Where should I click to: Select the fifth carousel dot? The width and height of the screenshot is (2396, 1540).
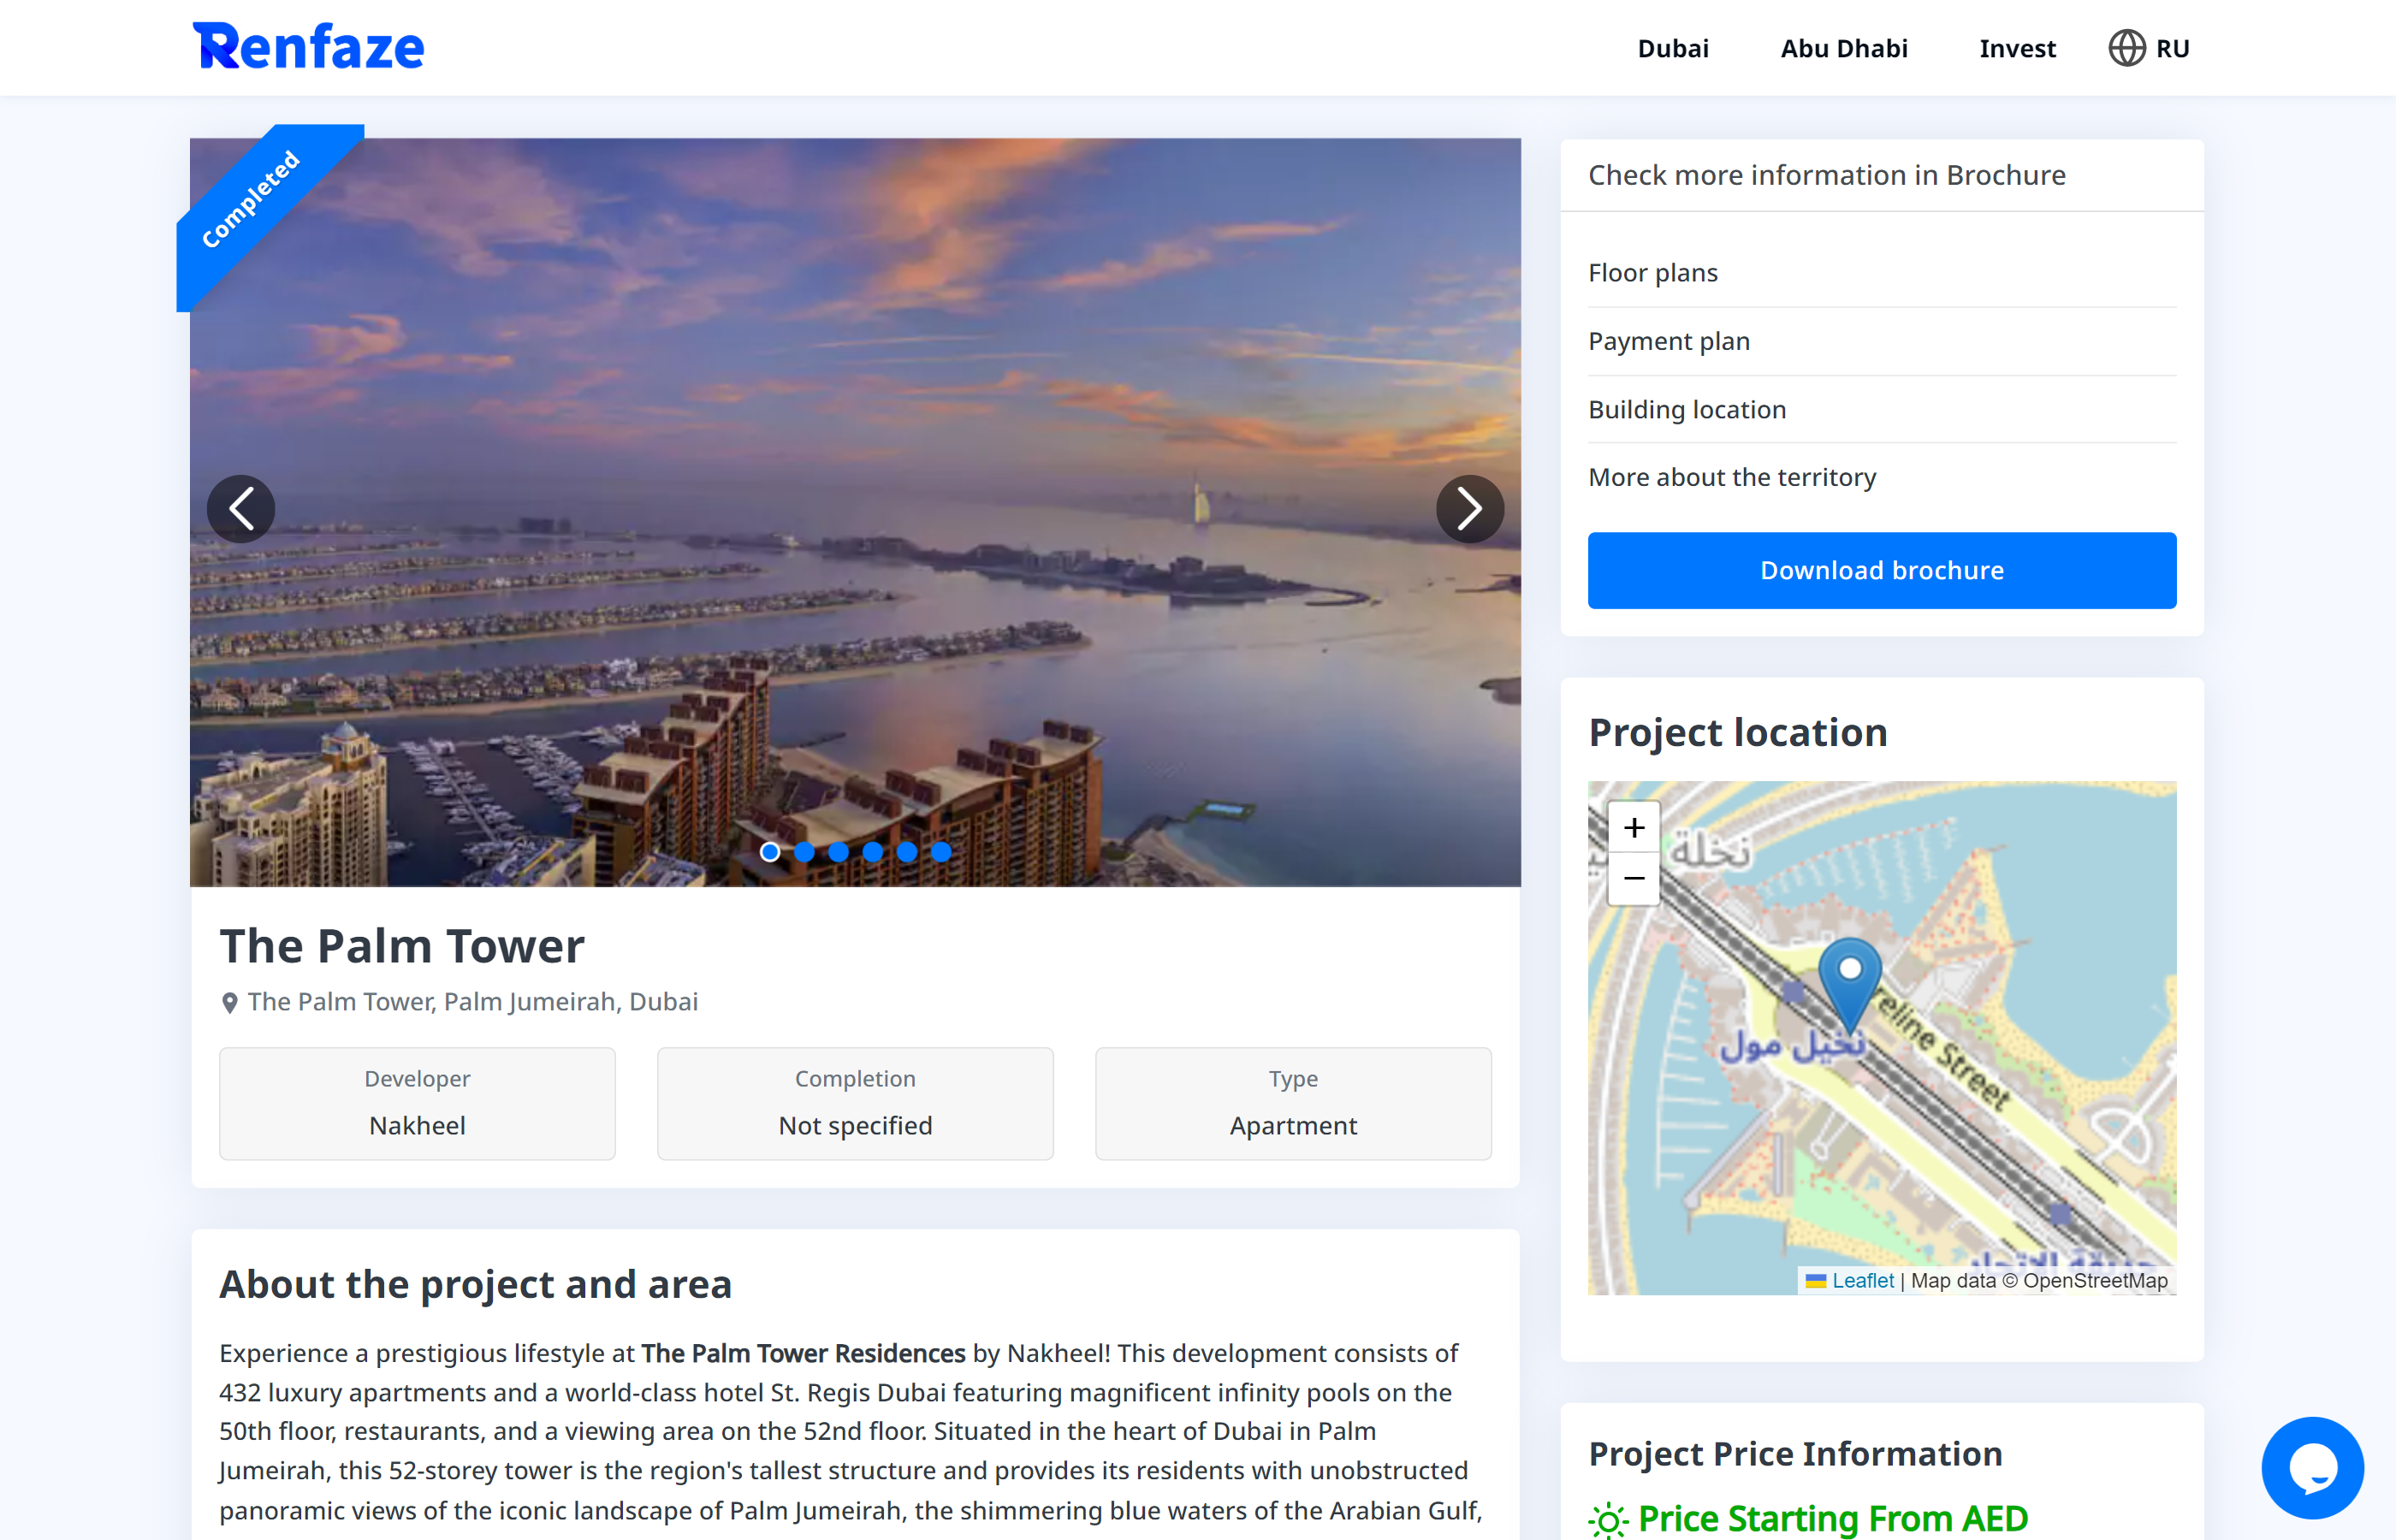point(907,852)
